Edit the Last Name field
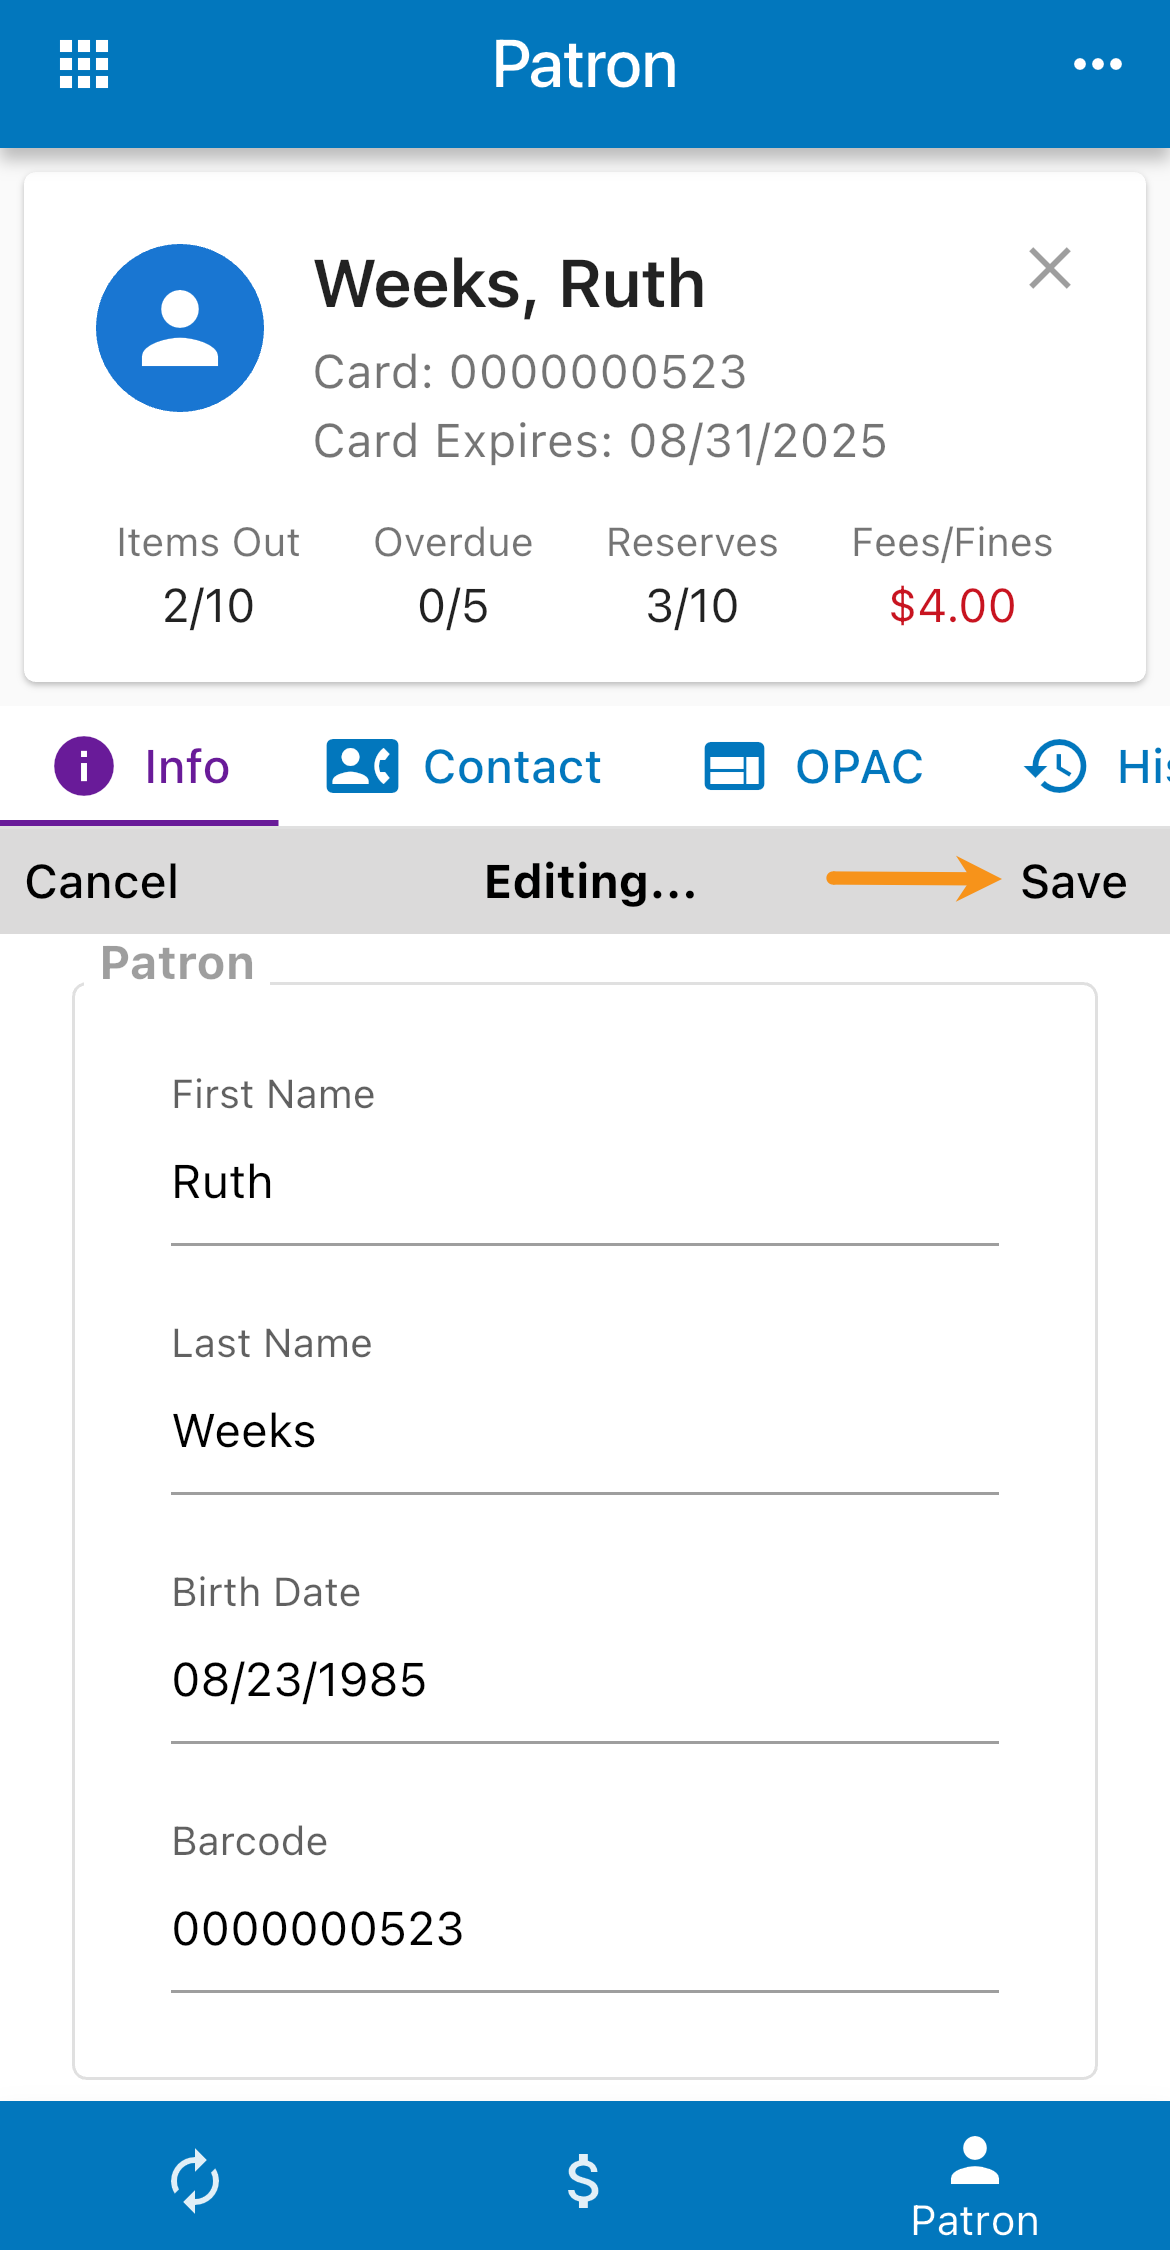1170x2250 pixels. 584,1432
